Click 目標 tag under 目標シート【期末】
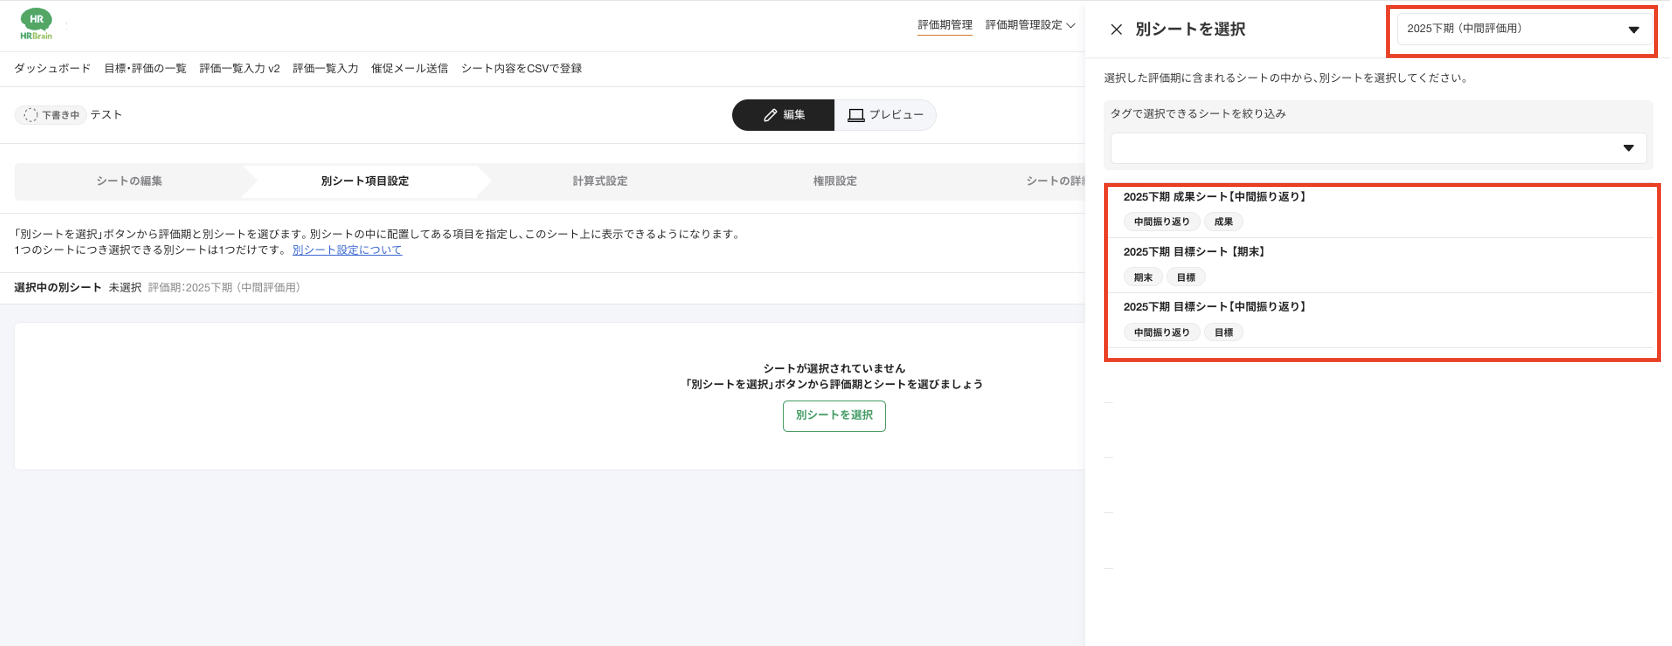Image resolution: width=1672 pixels, height=646 pixels. pos(1186,277)
